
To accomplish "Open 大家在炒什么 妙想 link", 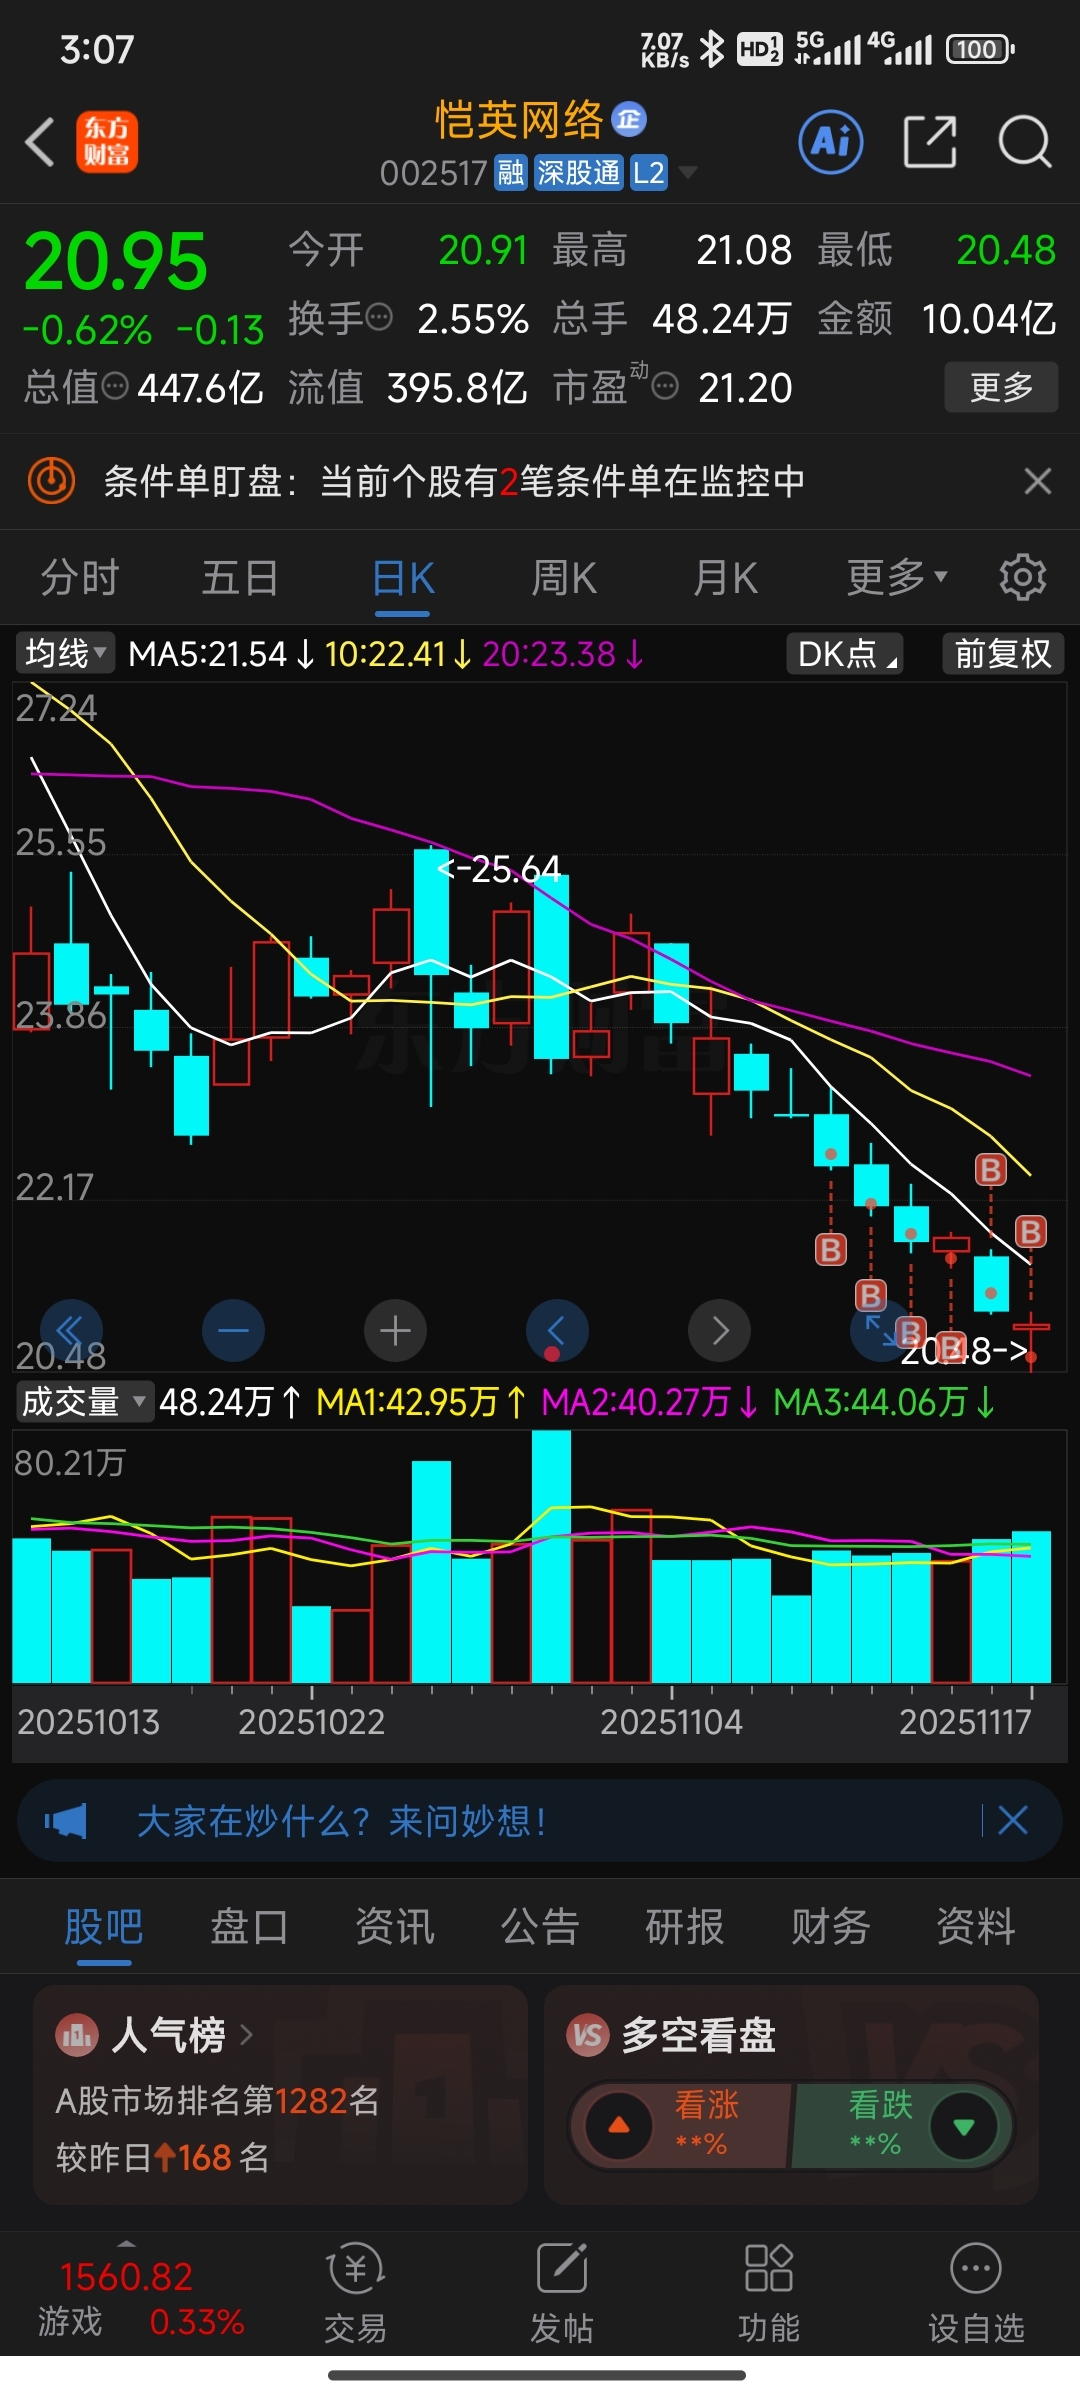I will click(x=341, y=1821).
